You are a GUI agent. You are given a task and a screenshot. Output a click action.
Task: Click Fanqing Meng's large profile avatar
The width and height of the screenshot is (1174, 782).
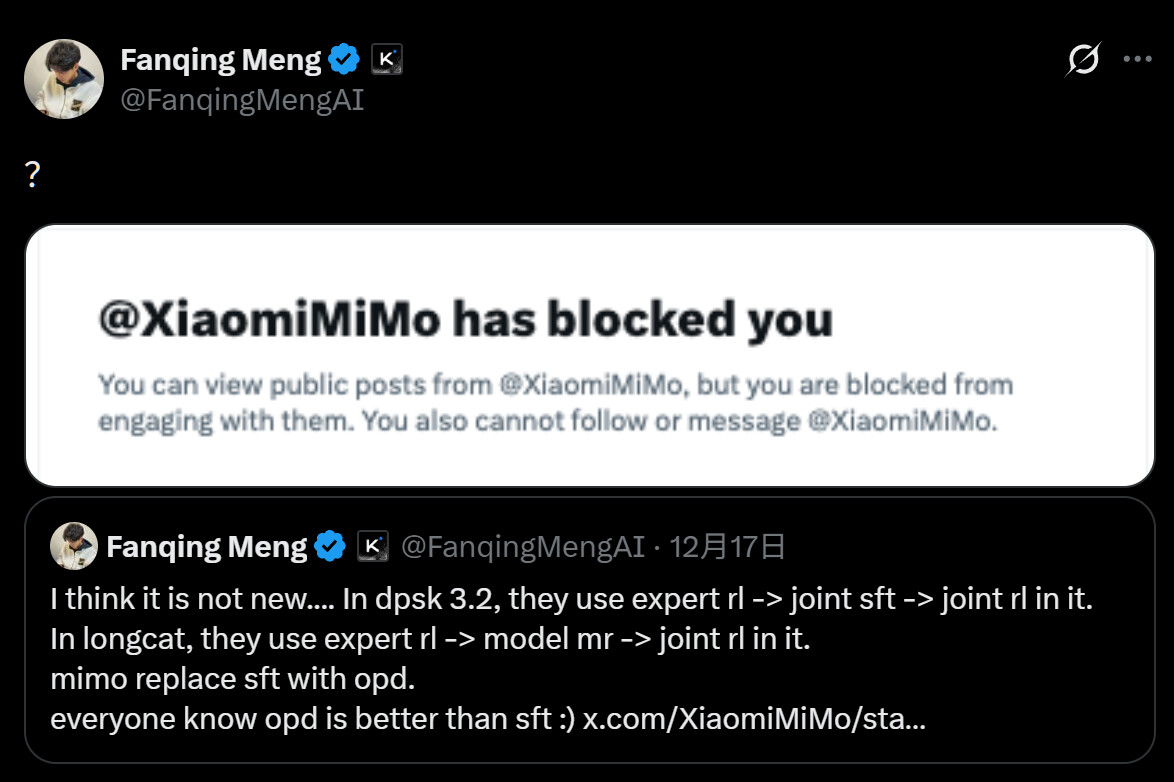(x=64, y=79)
